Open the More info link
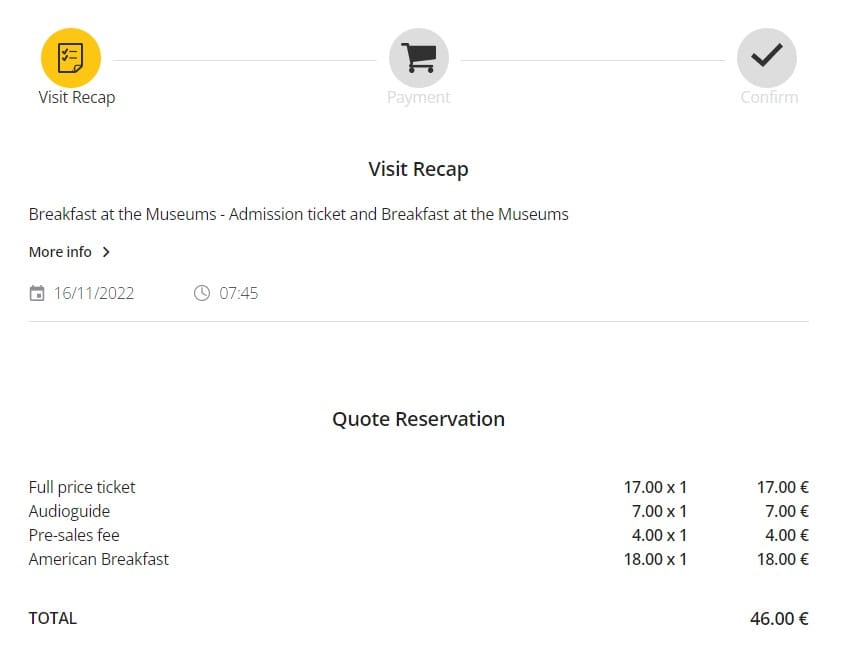Image resolution: width=849 pixels, height=670 pixels. pos(60,252)
